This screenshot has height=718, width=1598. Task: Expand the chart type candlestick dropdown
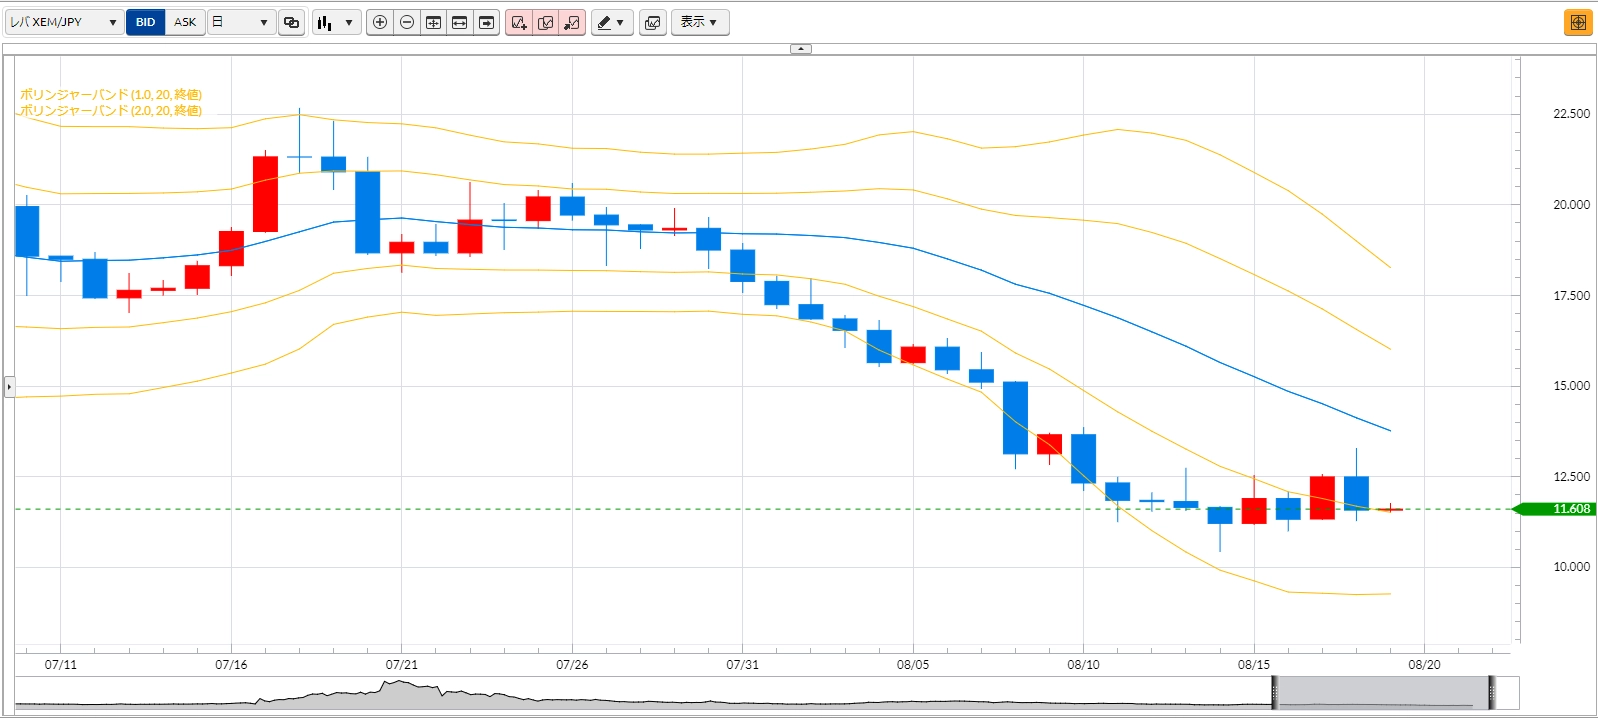(336, 22)
